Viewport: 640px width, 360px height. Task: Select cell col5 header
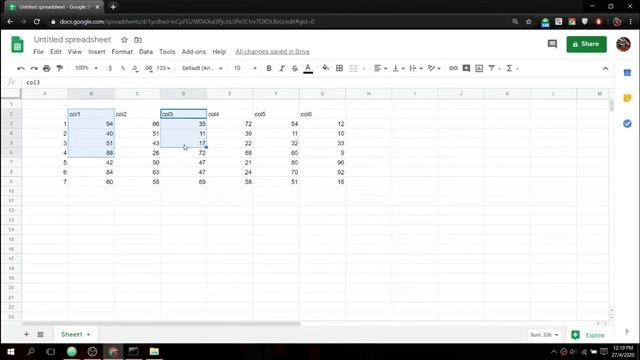click(x=276, y=114)
